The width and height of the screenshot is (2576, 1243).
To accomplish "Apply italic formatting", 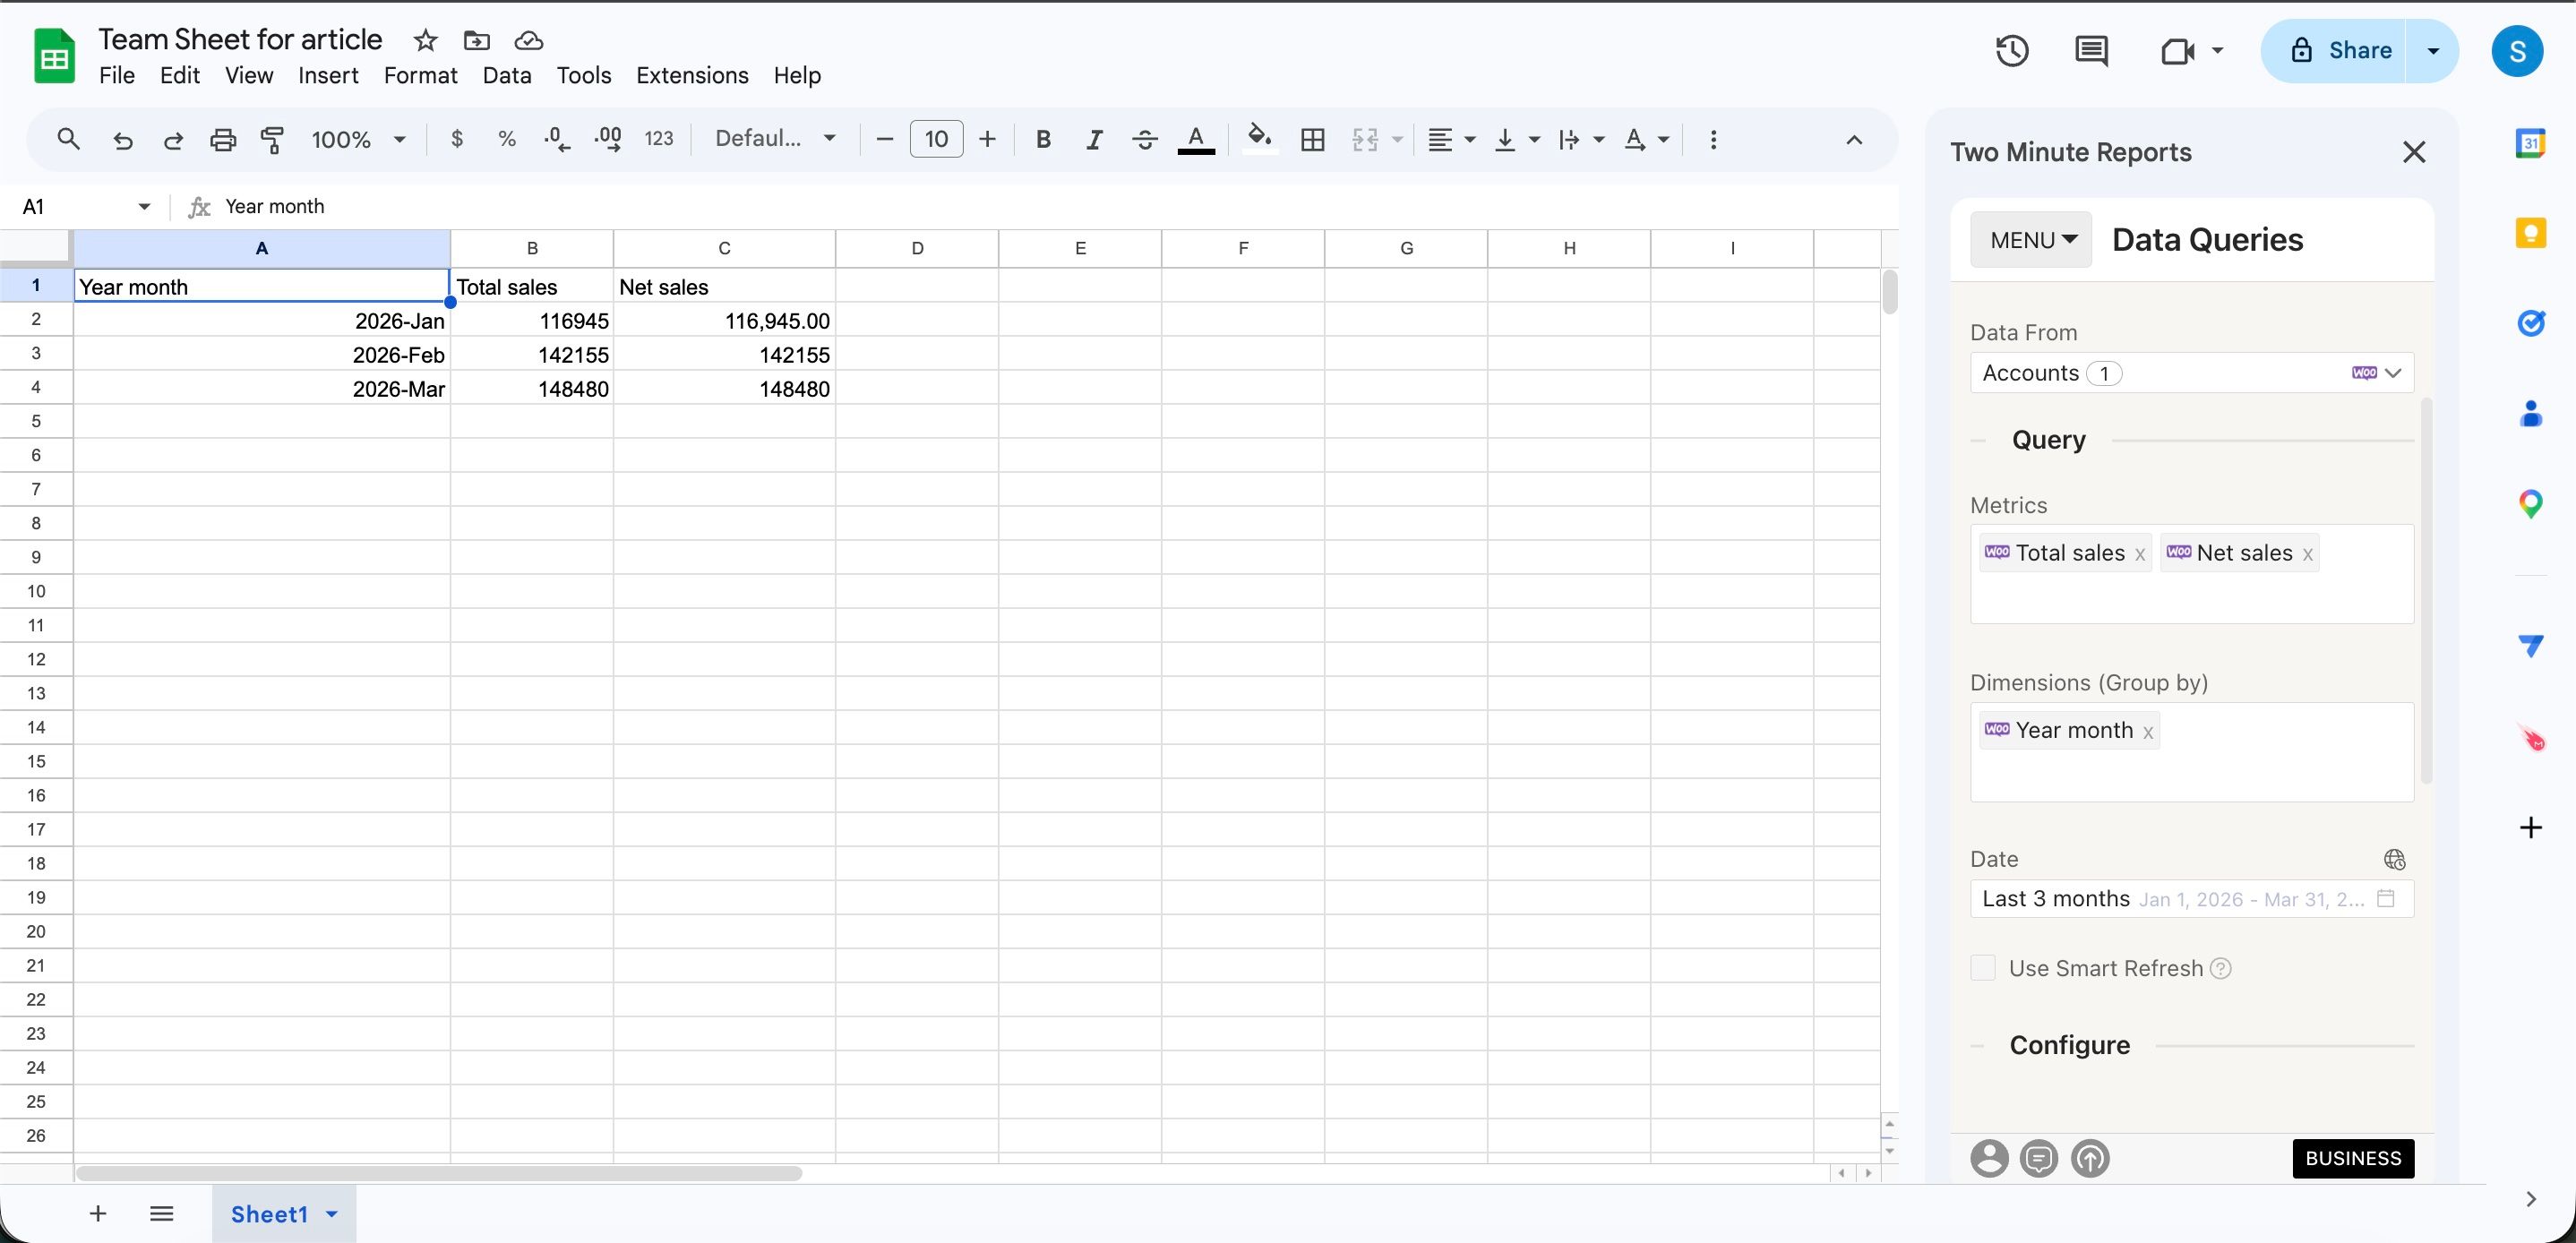I will 1094,139.
